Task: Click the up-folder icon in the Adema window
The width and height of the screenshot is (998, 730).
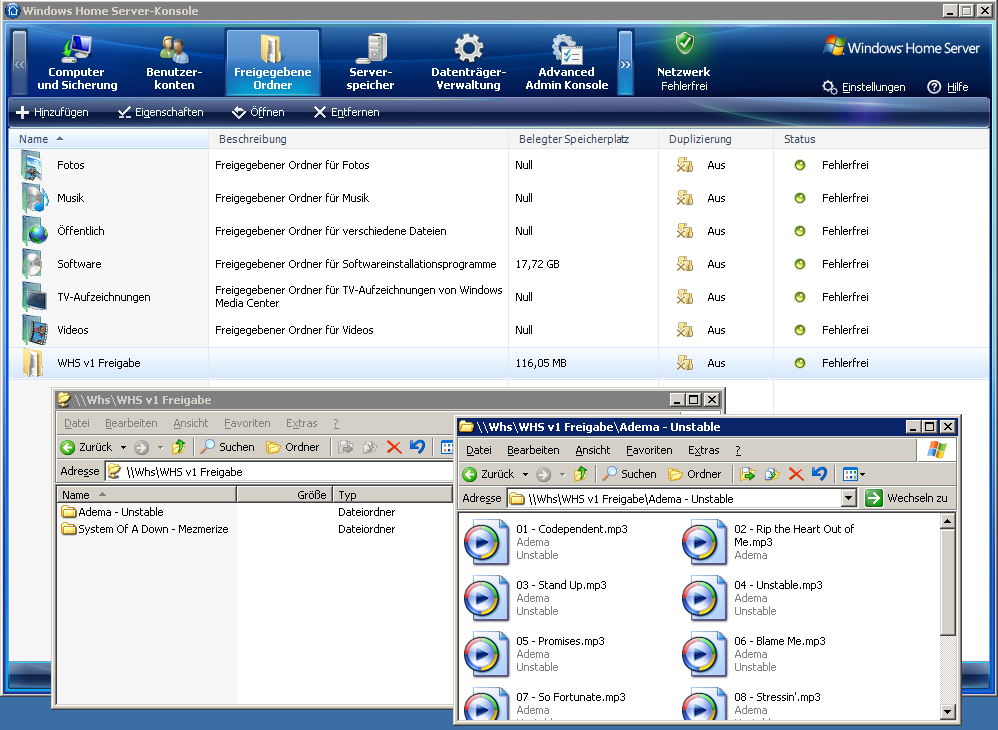Action: click(x=580, y=474)
